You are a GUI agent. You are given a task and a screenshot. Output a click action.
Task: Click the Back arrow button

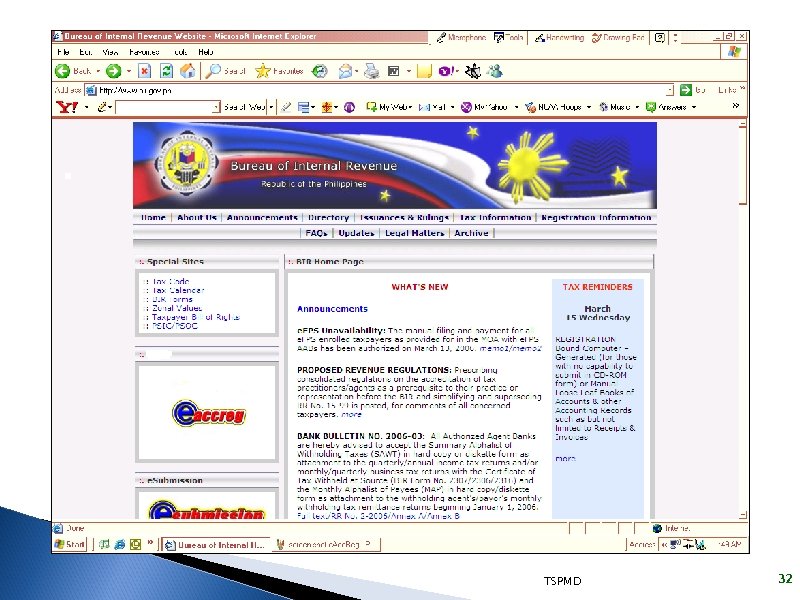pos(62,71)
